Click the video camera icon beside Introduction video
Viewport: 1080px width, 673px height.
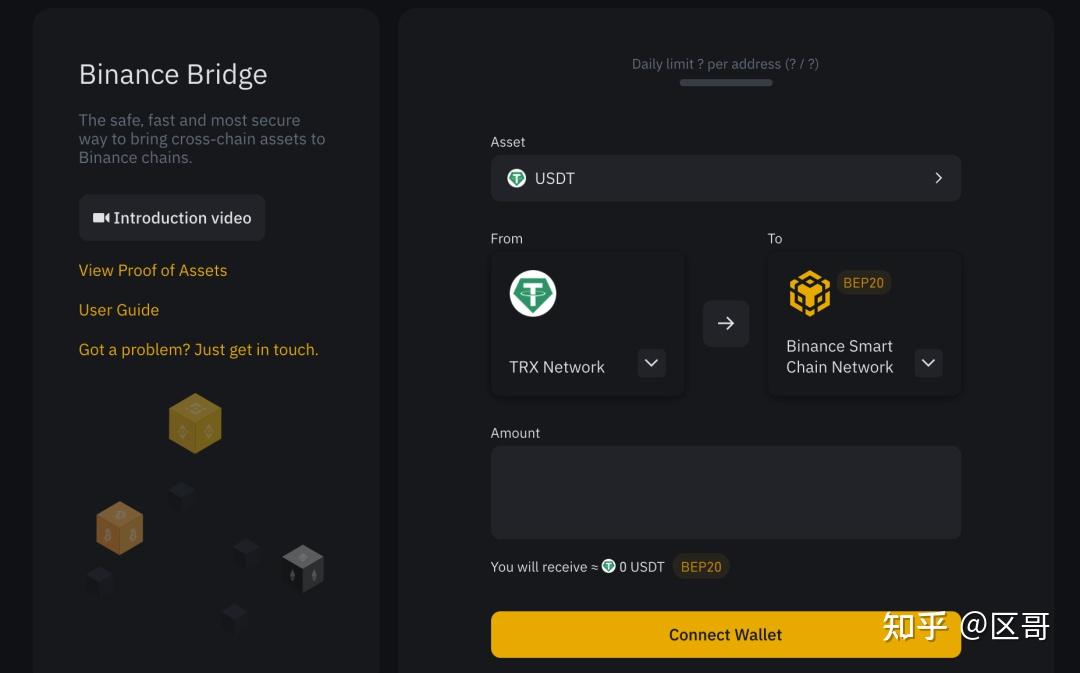100,218
